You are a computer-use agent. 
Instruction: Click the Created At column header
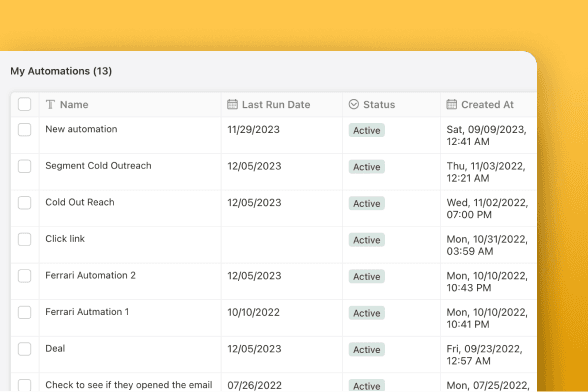coord(487,104)
